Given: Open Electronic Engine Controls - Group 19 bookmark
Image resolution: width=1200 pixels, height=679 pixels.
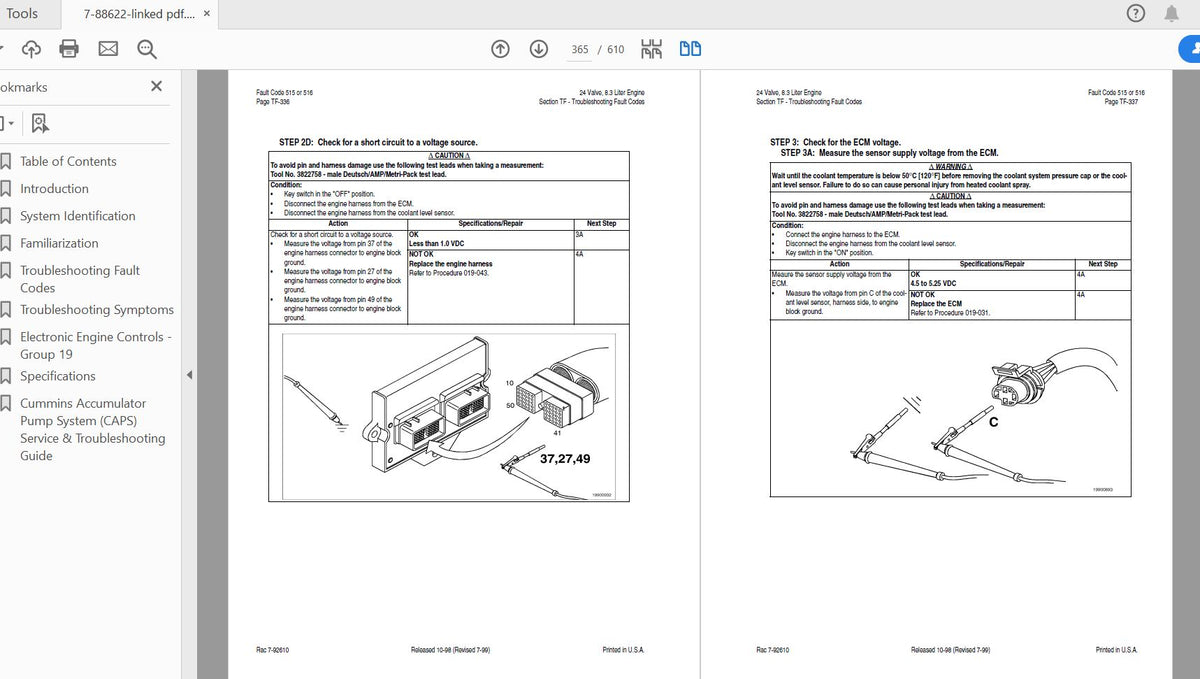Looking at the screenshot, I should [x=96, y=345].
